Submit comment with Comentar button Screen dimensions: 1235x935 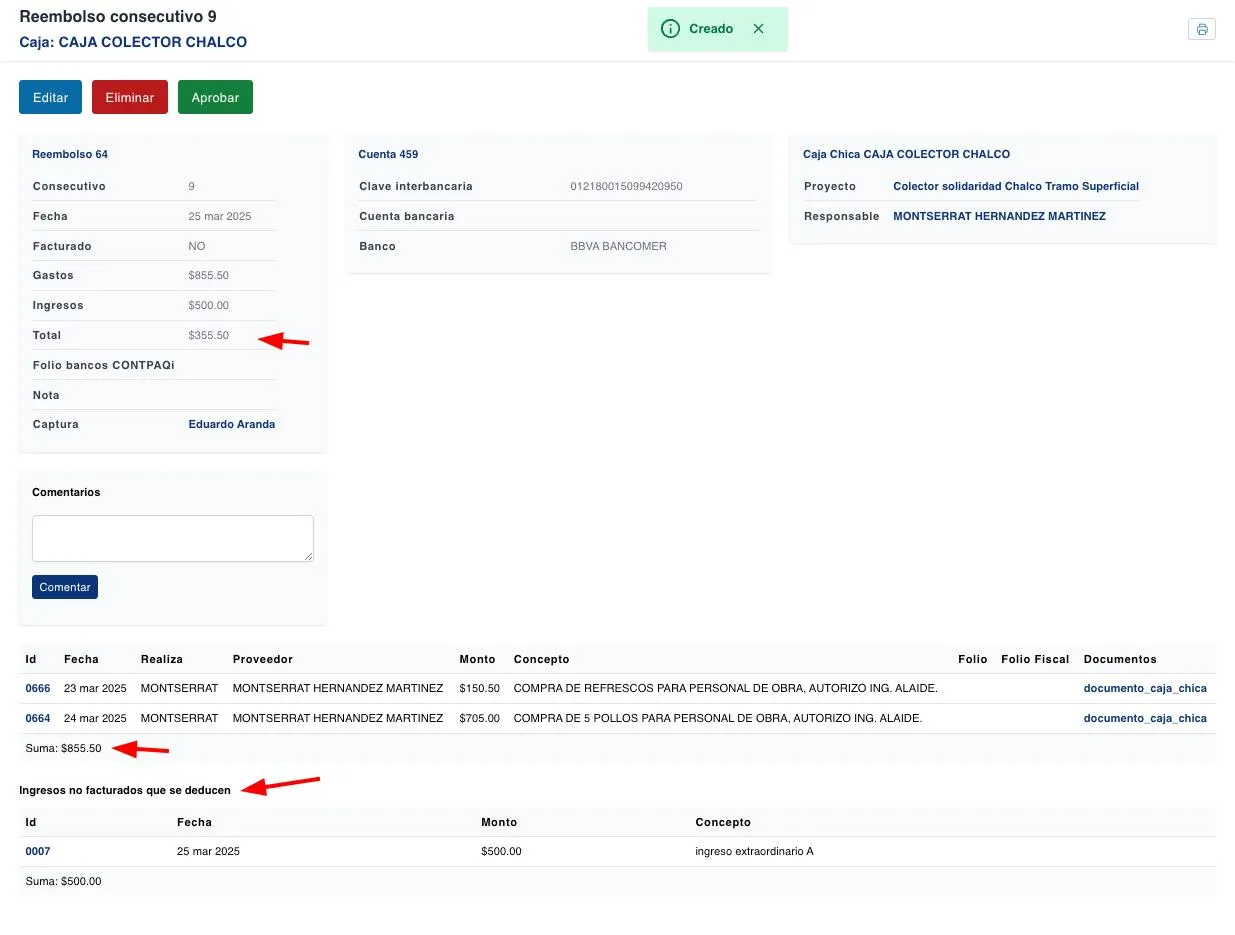[65, 587]
